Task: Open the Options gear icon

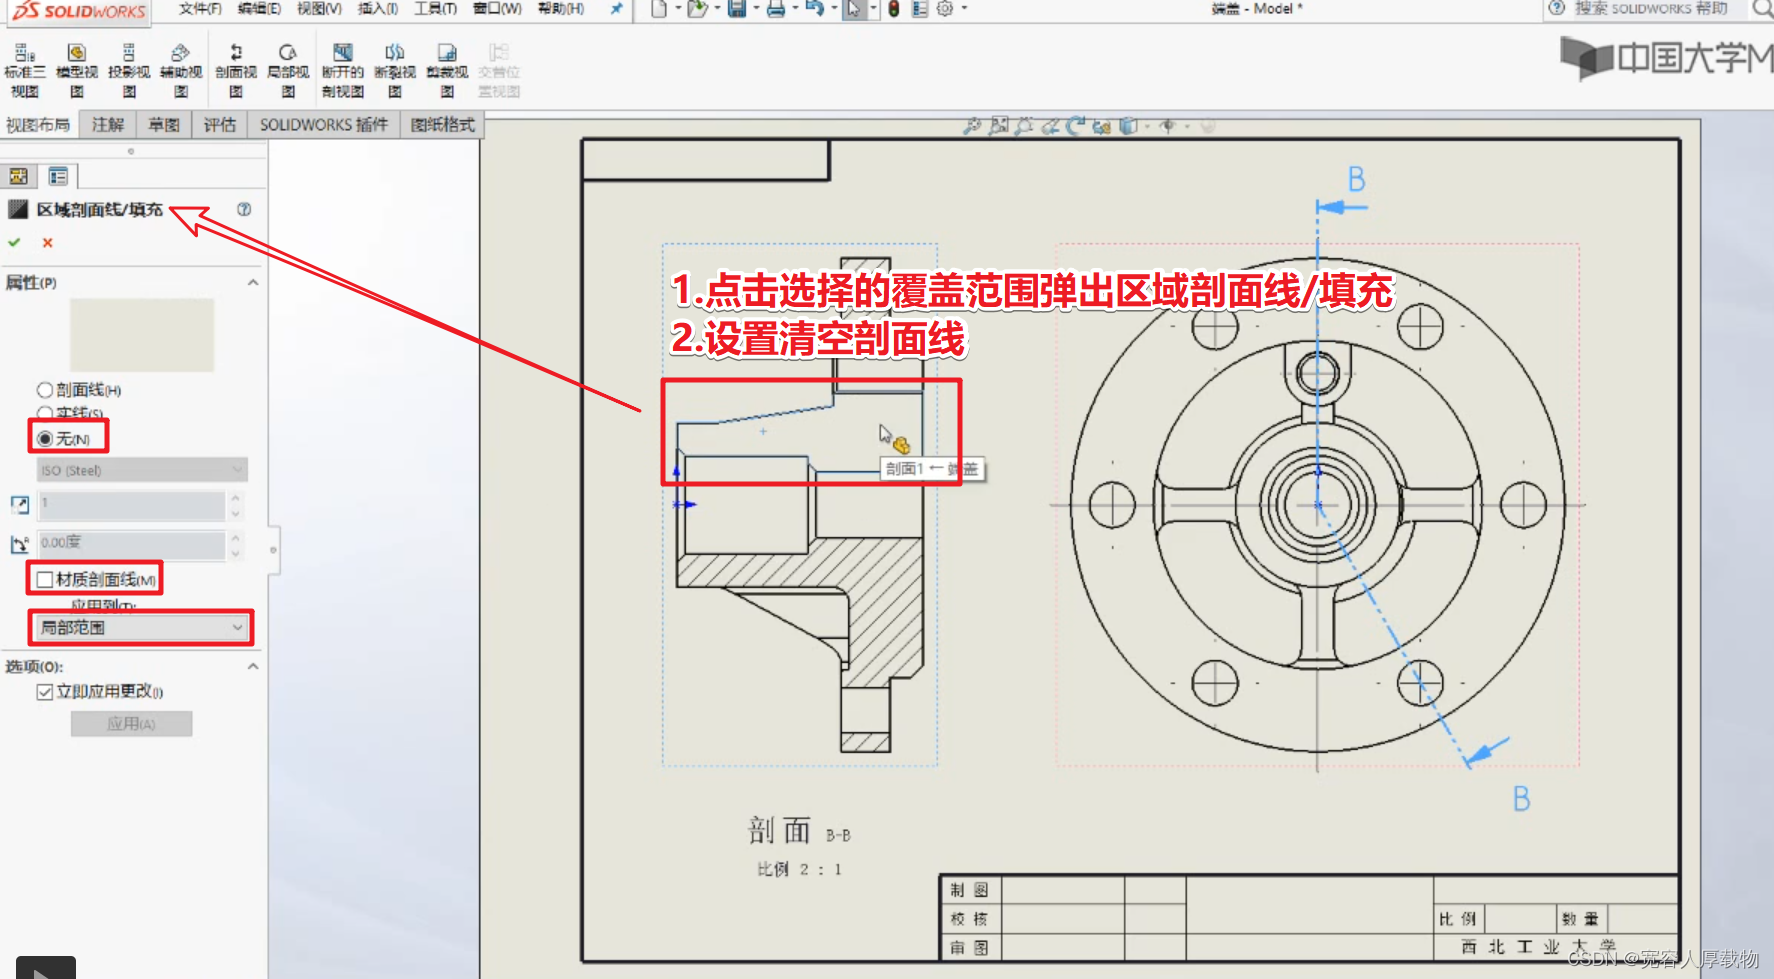Action: coord(945,9)
